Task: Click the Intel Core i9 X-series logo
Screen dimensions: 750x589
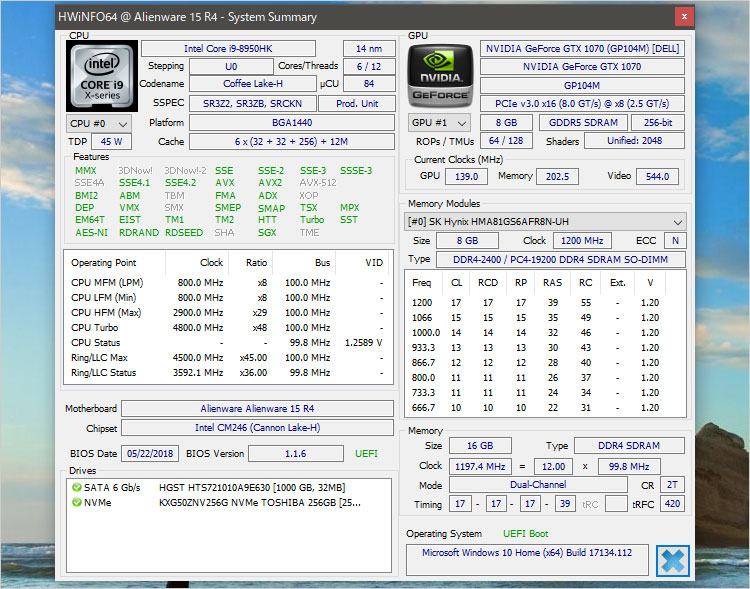Action: click(102, 76)
